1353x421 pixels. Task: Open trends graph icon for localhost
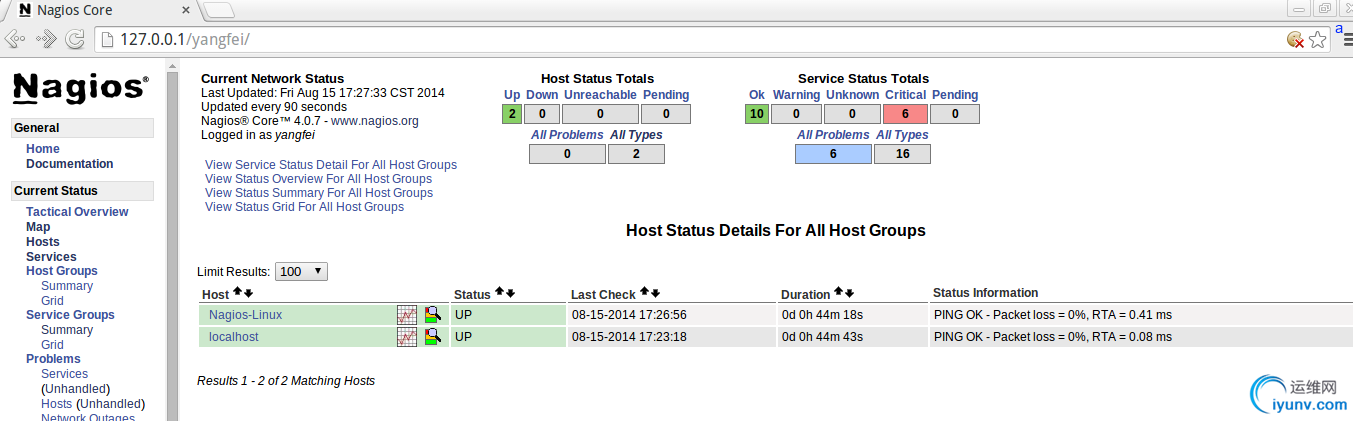point(407,337)
